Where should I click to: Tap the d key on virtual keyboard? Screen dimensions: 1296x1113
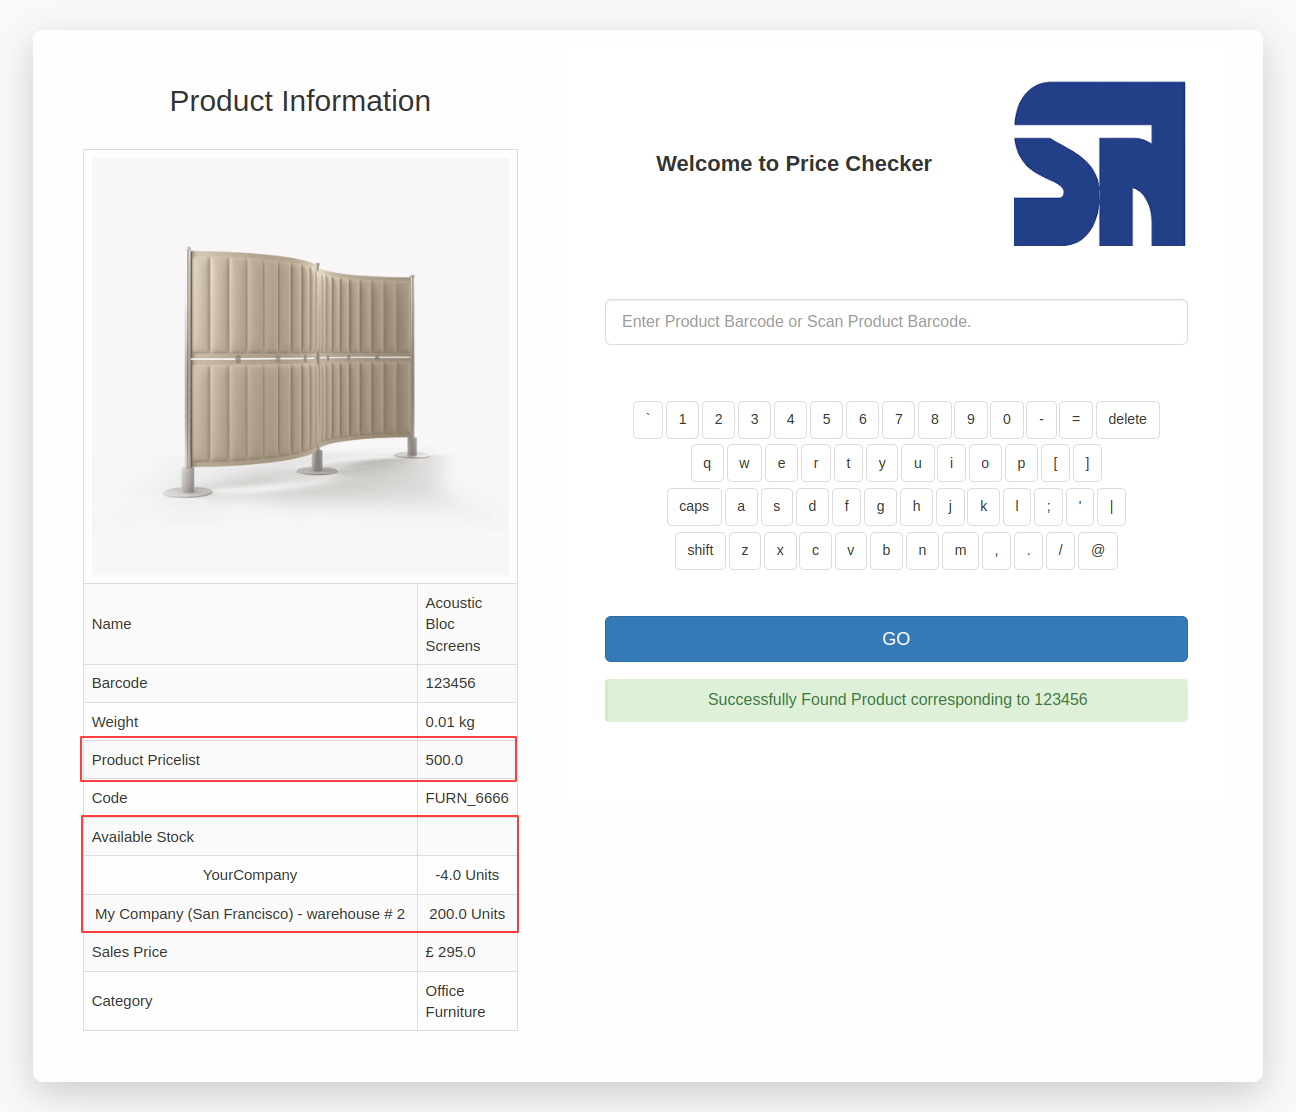812,507
